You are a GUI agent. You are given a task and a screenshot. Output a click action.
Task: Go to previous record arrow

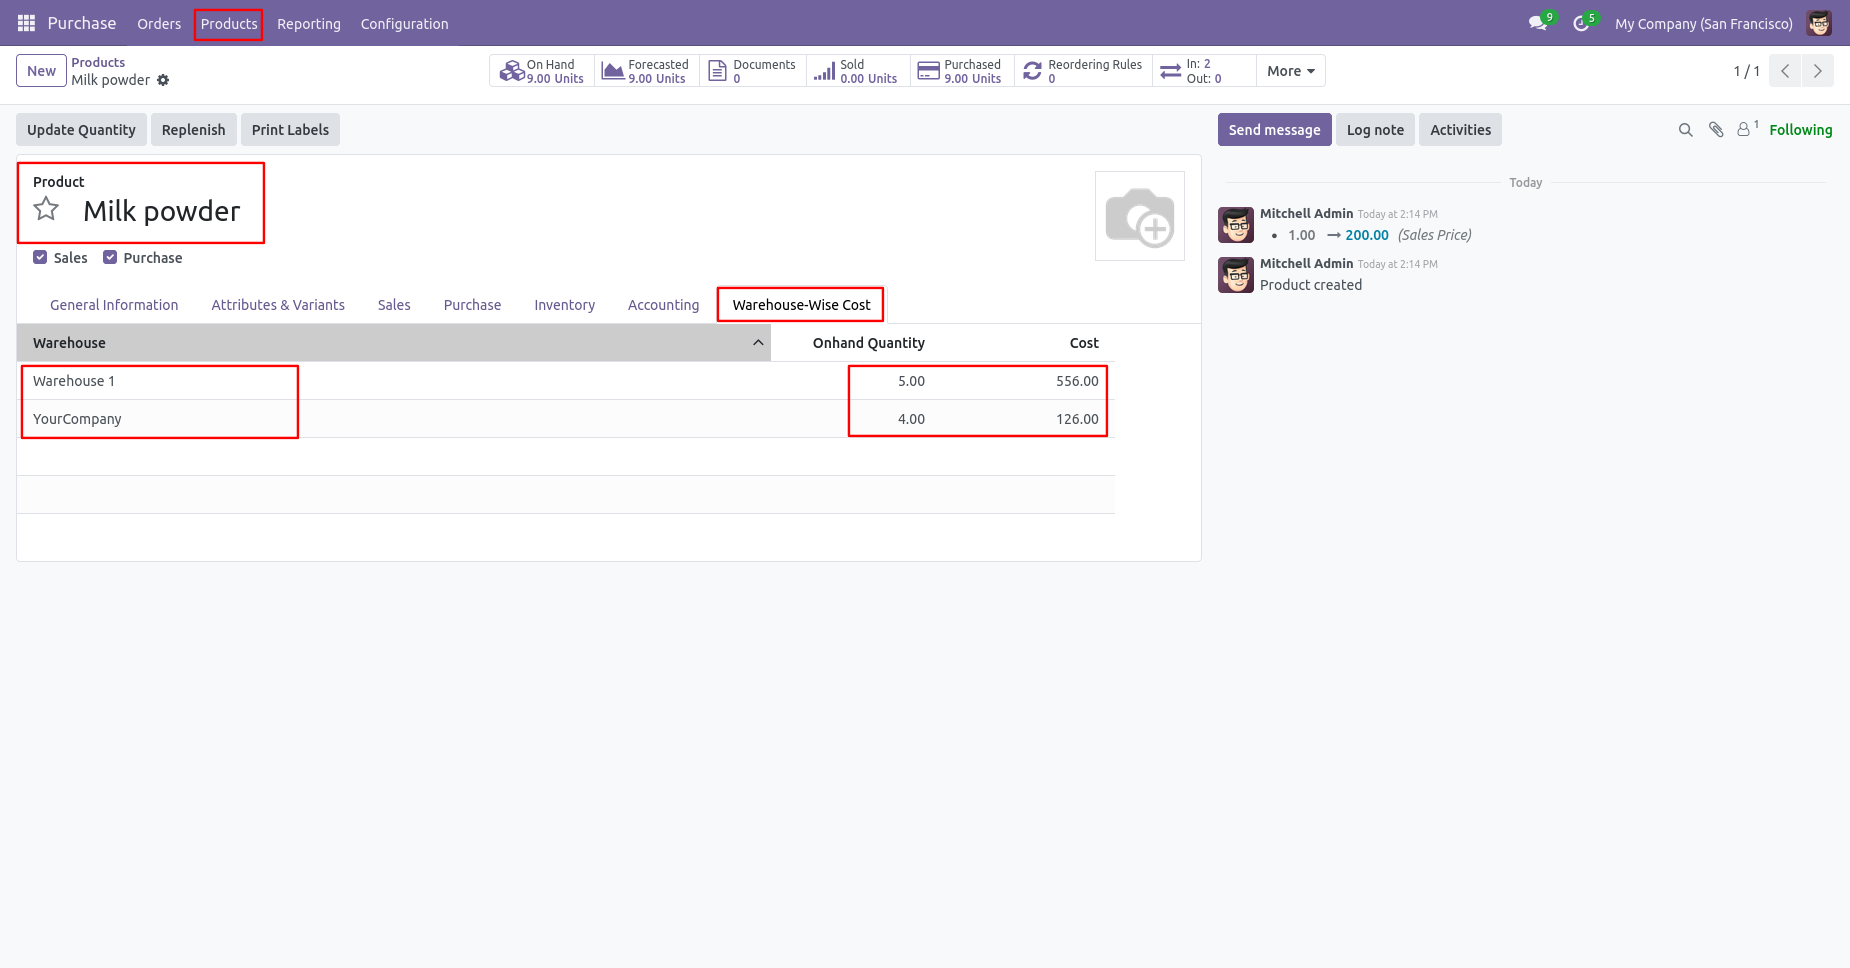[x=1785, y=71]
